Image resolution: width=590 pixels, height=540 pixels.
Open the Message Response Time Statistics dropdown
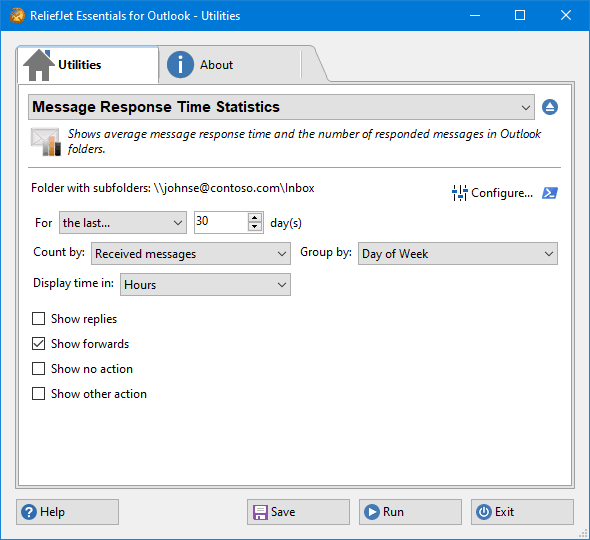point(281,107)
